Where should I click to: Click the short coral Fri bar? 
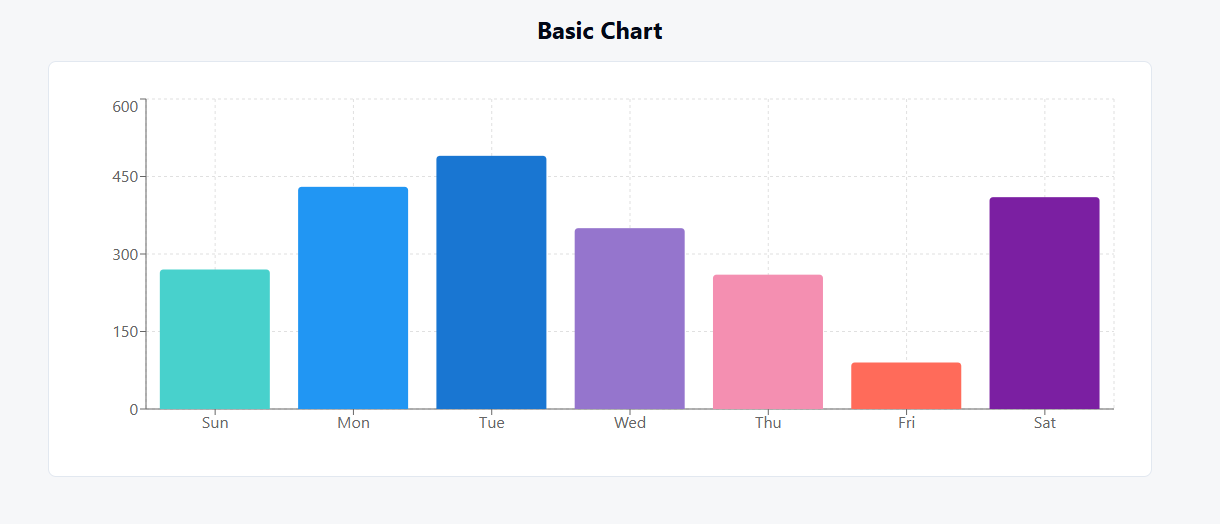coord(906,386)
